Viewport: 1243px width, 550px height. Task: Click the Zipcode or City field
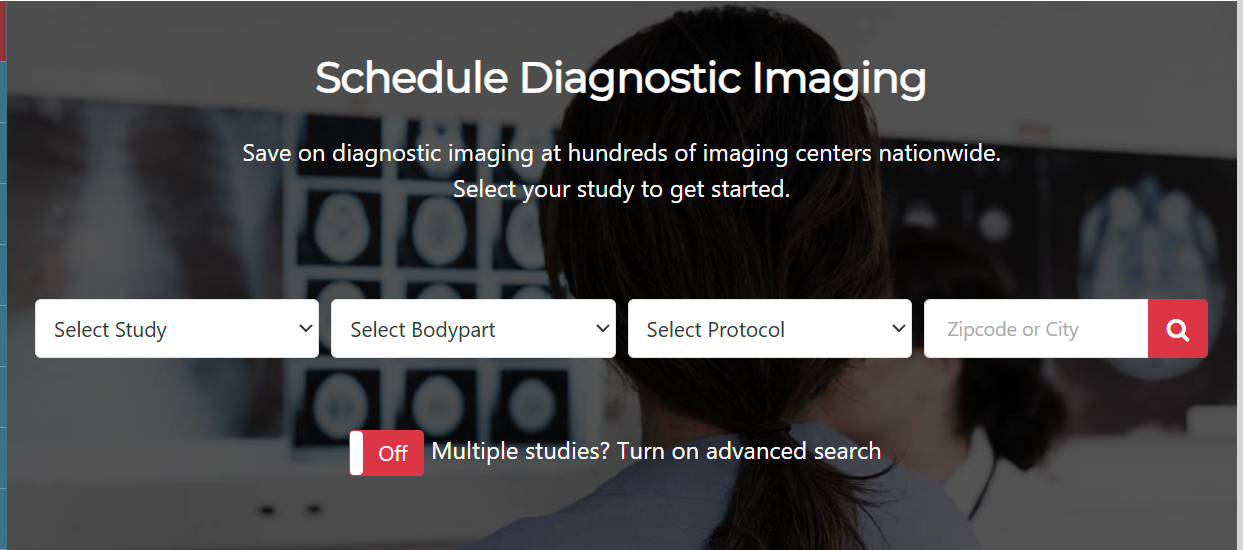coord(1035,329)
